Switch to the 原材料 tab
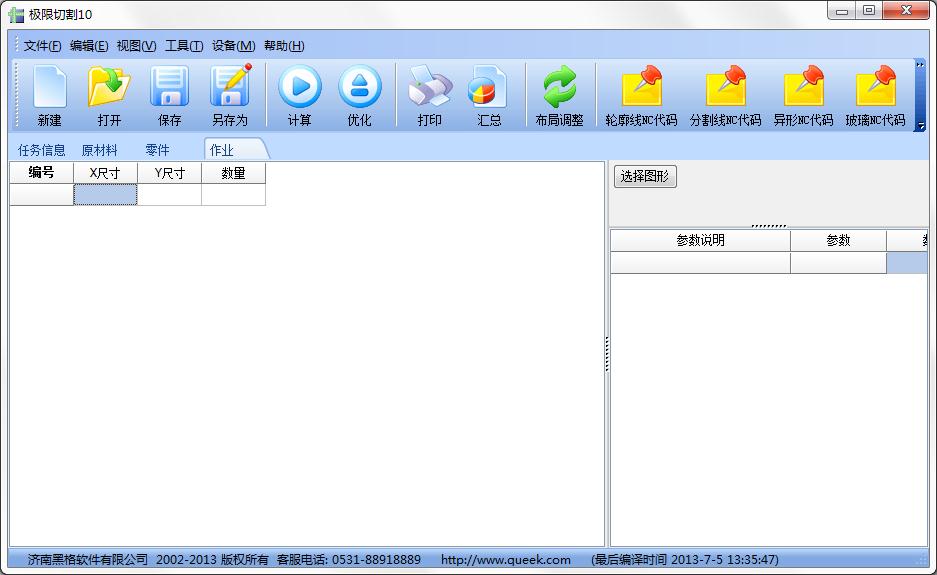Viewport: 937px width, 575px height. pyautogui.click(x=99, y=150)
